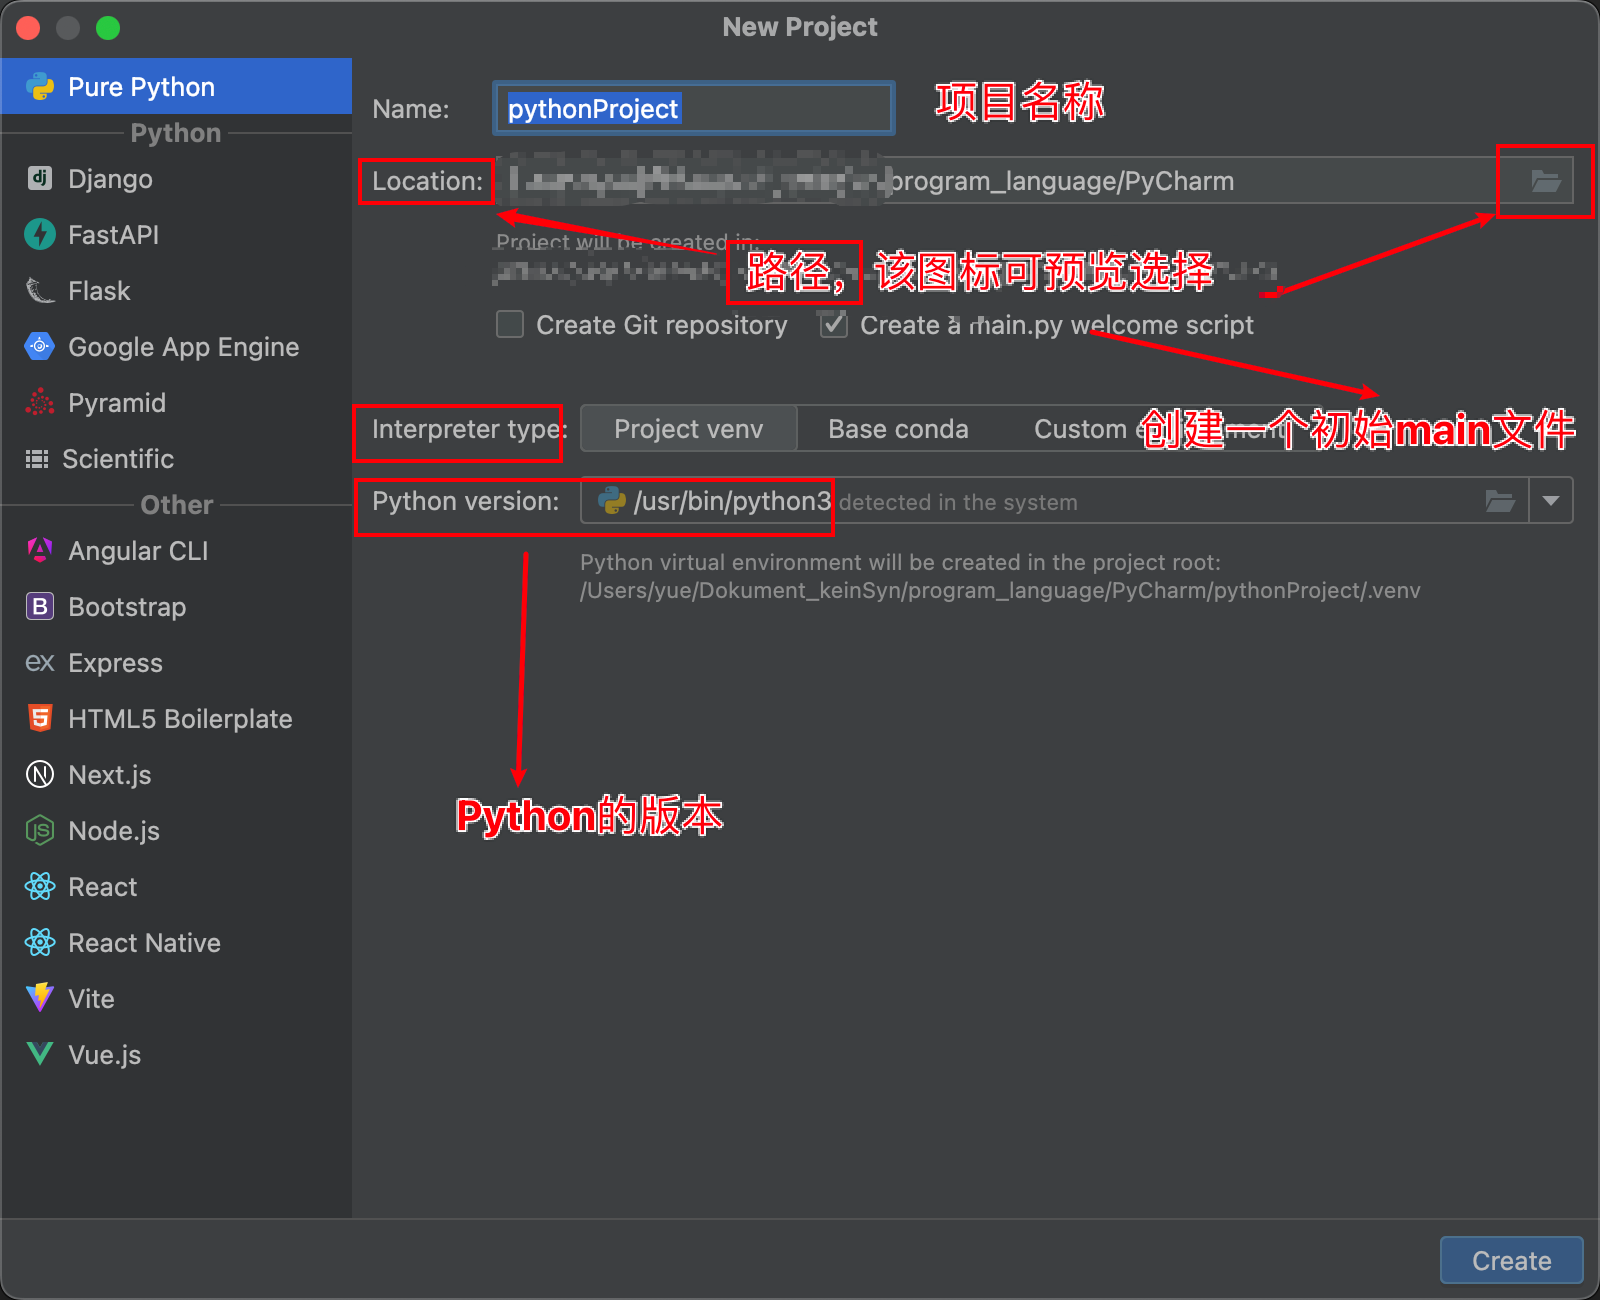
Task: Click the Create button
Action: (1511, 1260)
